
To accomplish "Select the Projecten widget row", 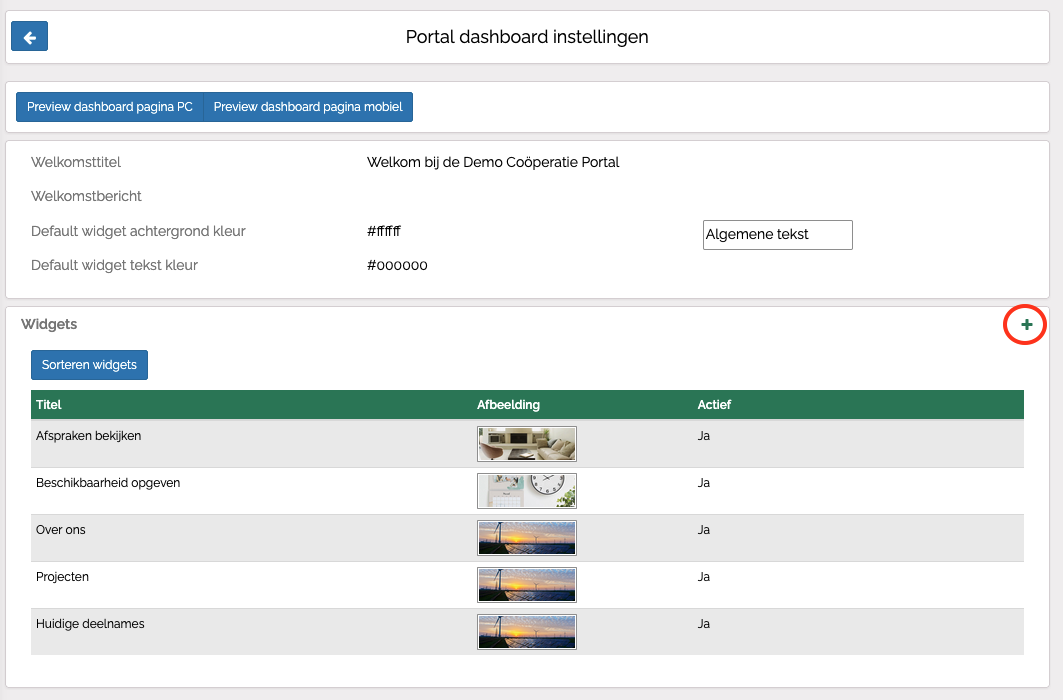I will 62,577.
